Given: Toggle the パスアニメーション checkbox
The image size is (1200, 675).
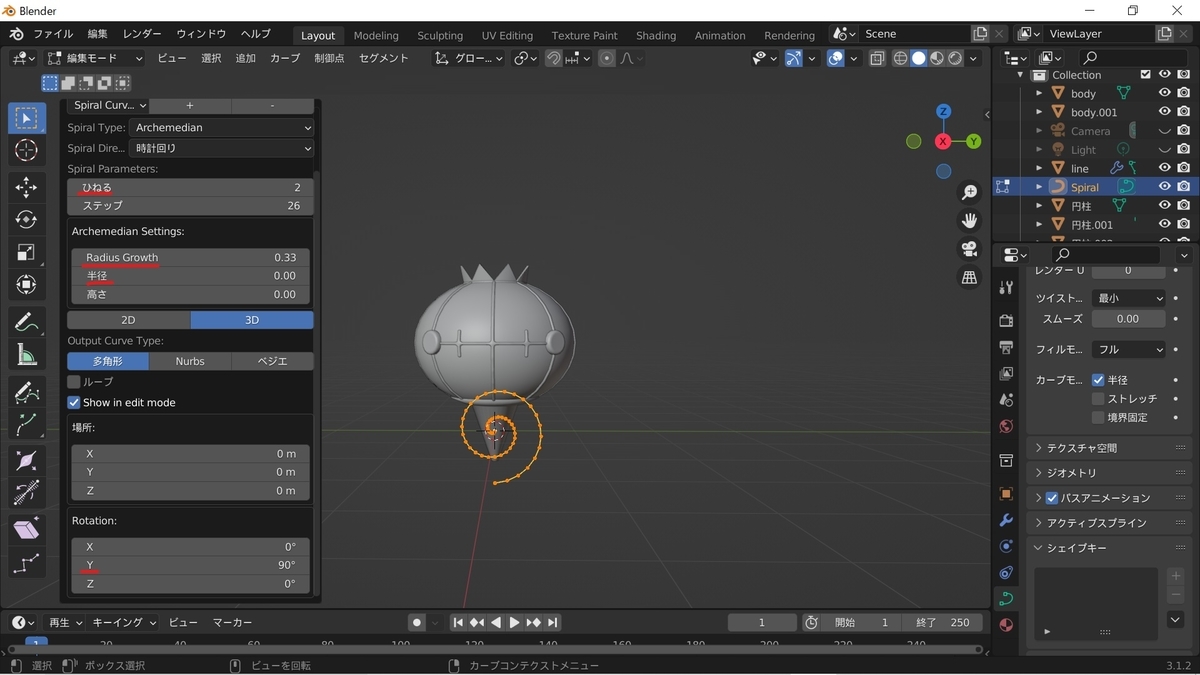Looking at the screenshot, I should pos(1052,498).
